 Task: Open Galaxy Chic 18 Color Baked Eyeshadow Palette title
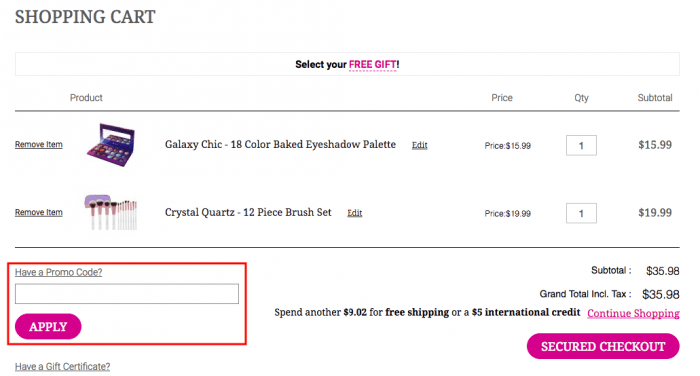[280, 144]
